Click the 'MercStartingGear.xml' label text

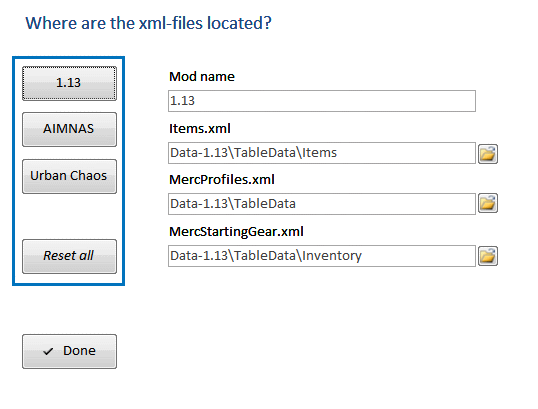click(236, 232)
